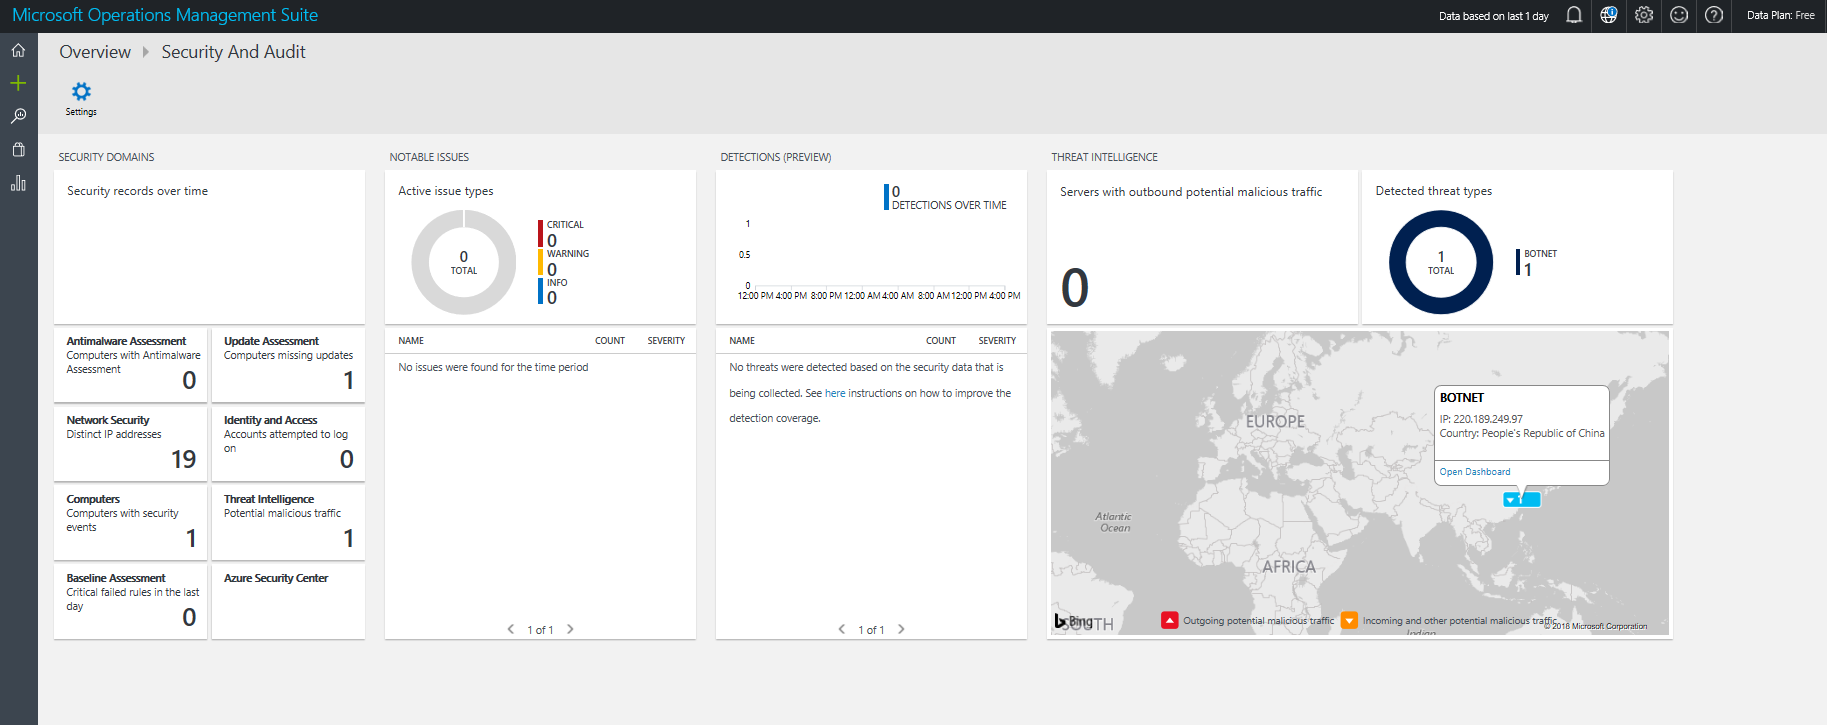1827x725 pixels.
Task: Open the Usage bar chart icon
Action: 18,183
